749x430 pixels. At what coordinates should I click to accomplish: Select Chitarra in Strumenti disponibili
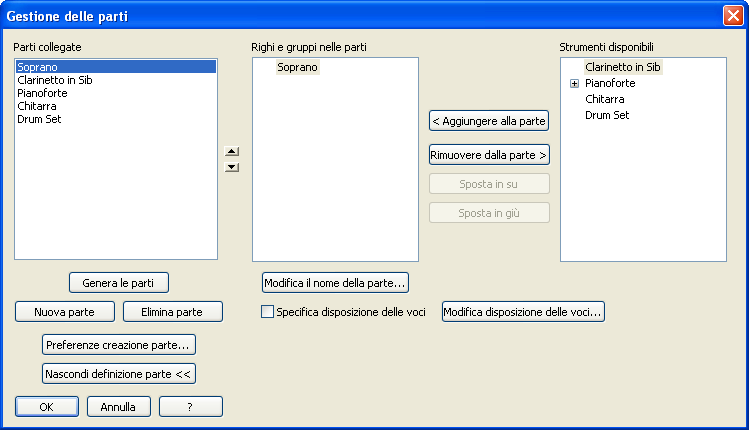point(604,99)
